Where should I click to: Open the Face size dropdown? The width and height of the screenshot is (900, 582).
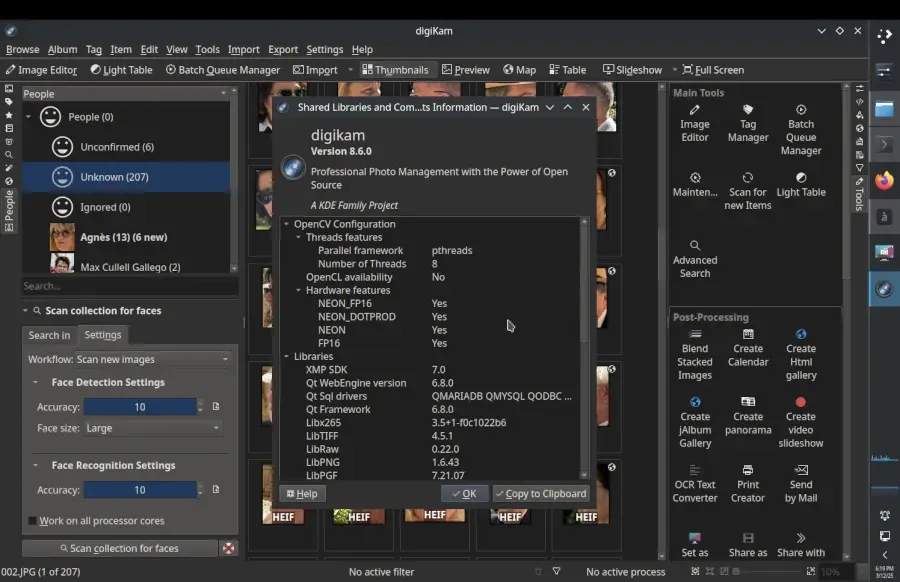pos(153,428)
